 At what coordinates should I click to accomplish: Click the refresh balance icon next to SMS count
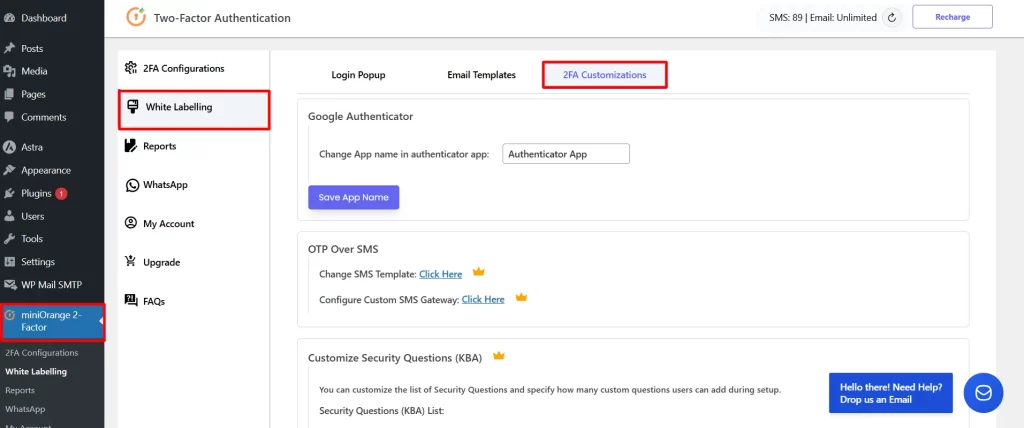pyautogui.click(x=892, y=18)
